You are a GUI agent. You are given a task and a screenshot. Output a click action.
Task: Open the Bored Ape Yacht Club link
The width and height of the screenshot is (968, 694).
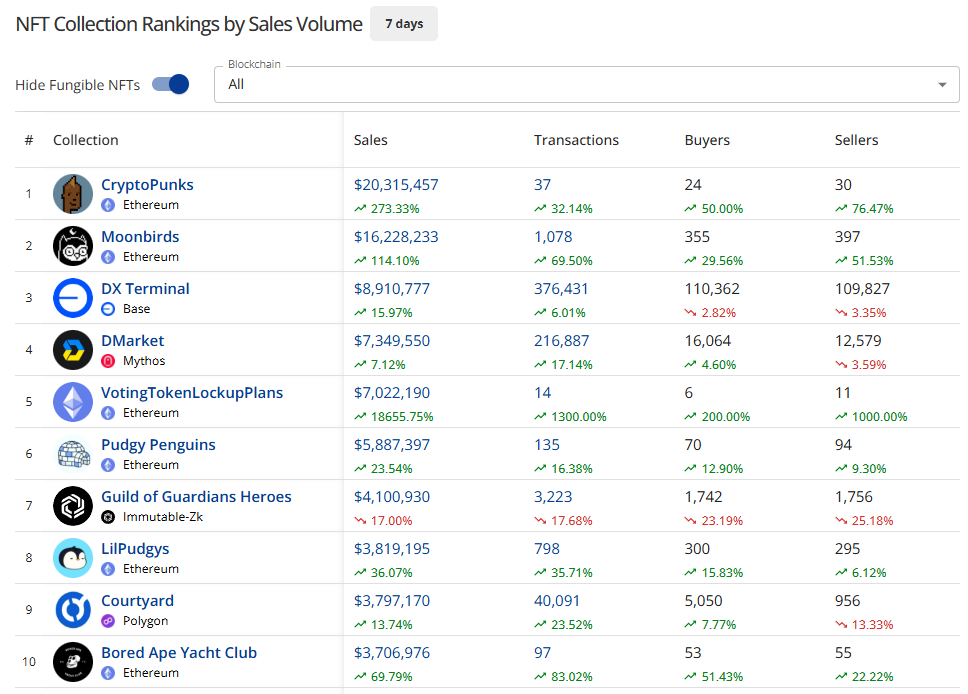pos(179,653)
